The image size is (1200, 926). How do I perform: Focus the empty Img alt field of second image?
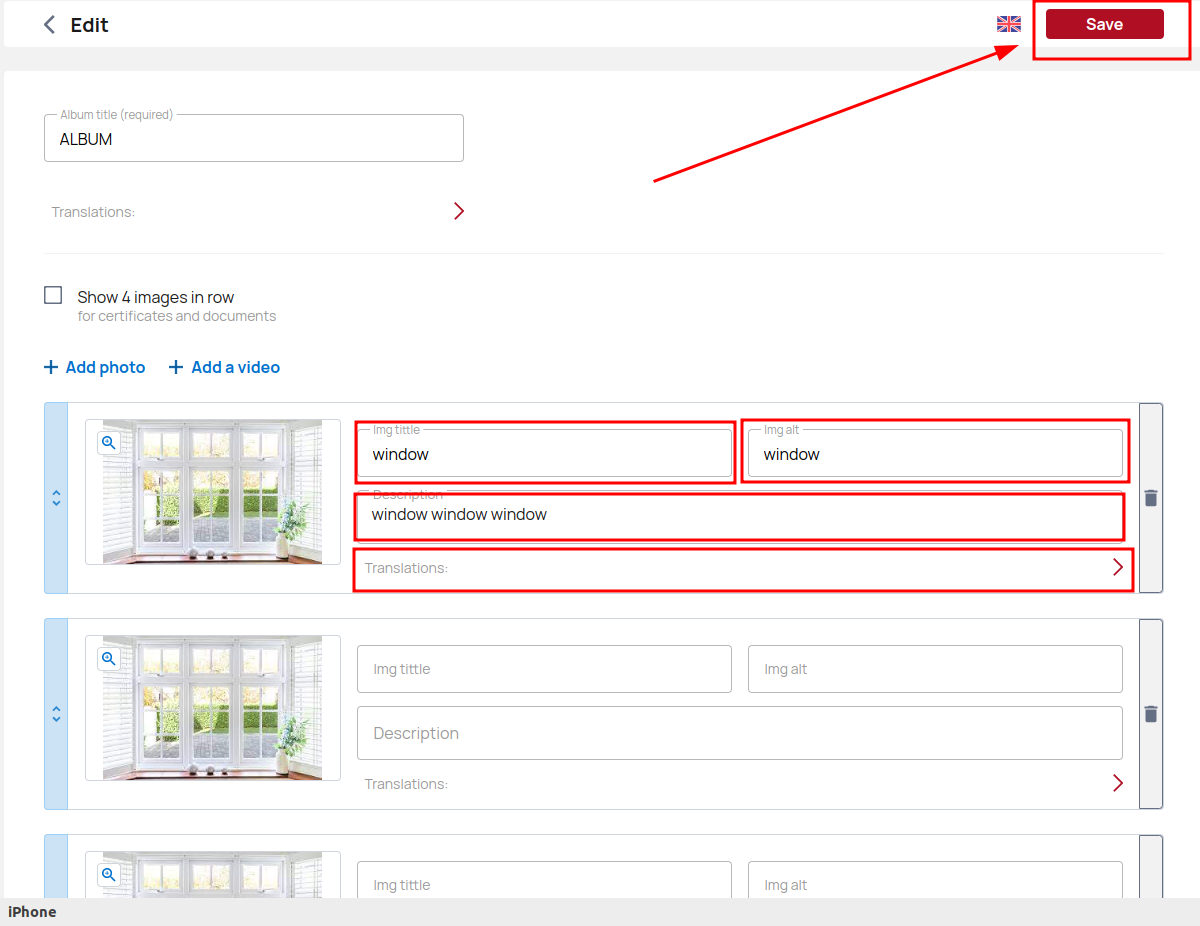point(935,669)
